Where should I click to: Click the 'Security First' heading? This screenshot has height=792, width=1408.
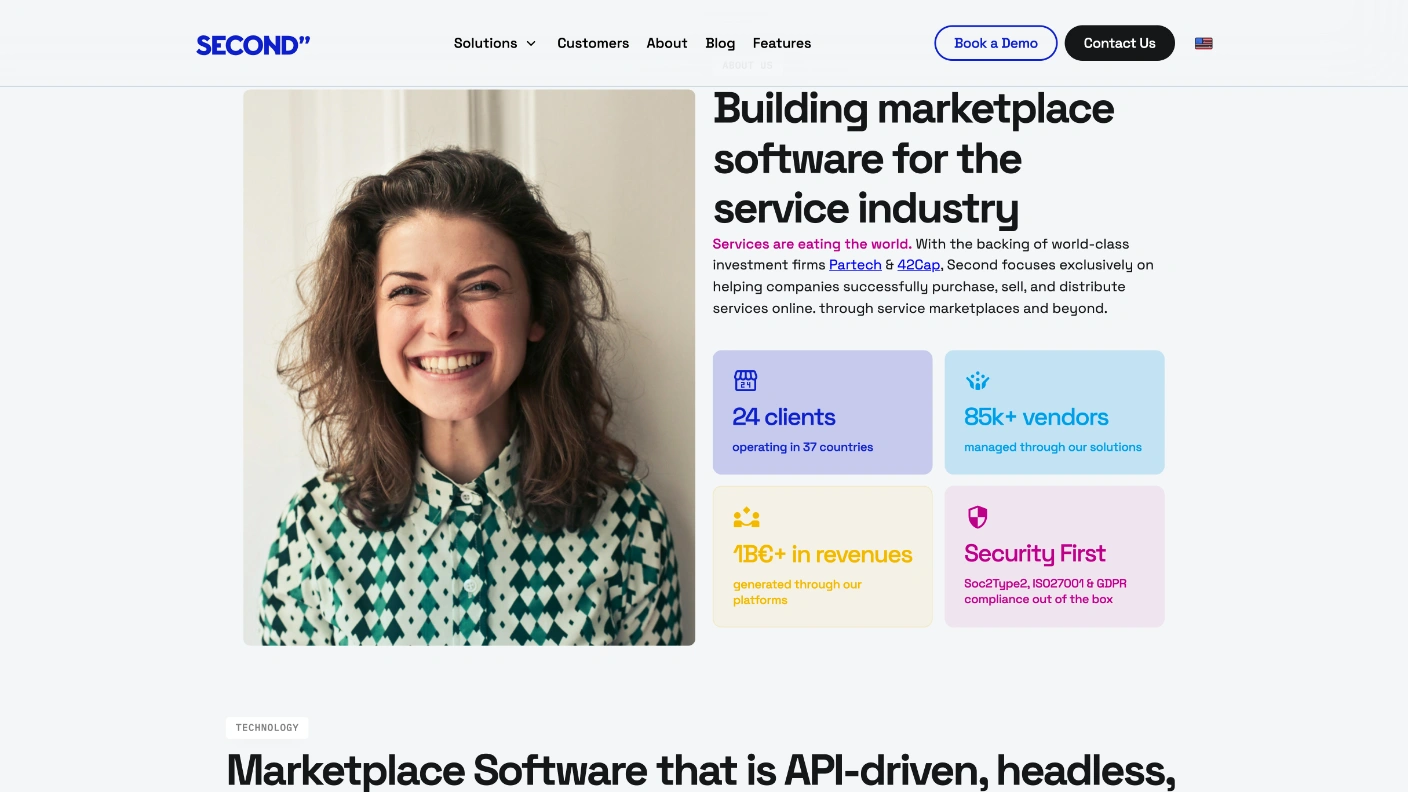pyautogui.click(x=1035, y=553)
